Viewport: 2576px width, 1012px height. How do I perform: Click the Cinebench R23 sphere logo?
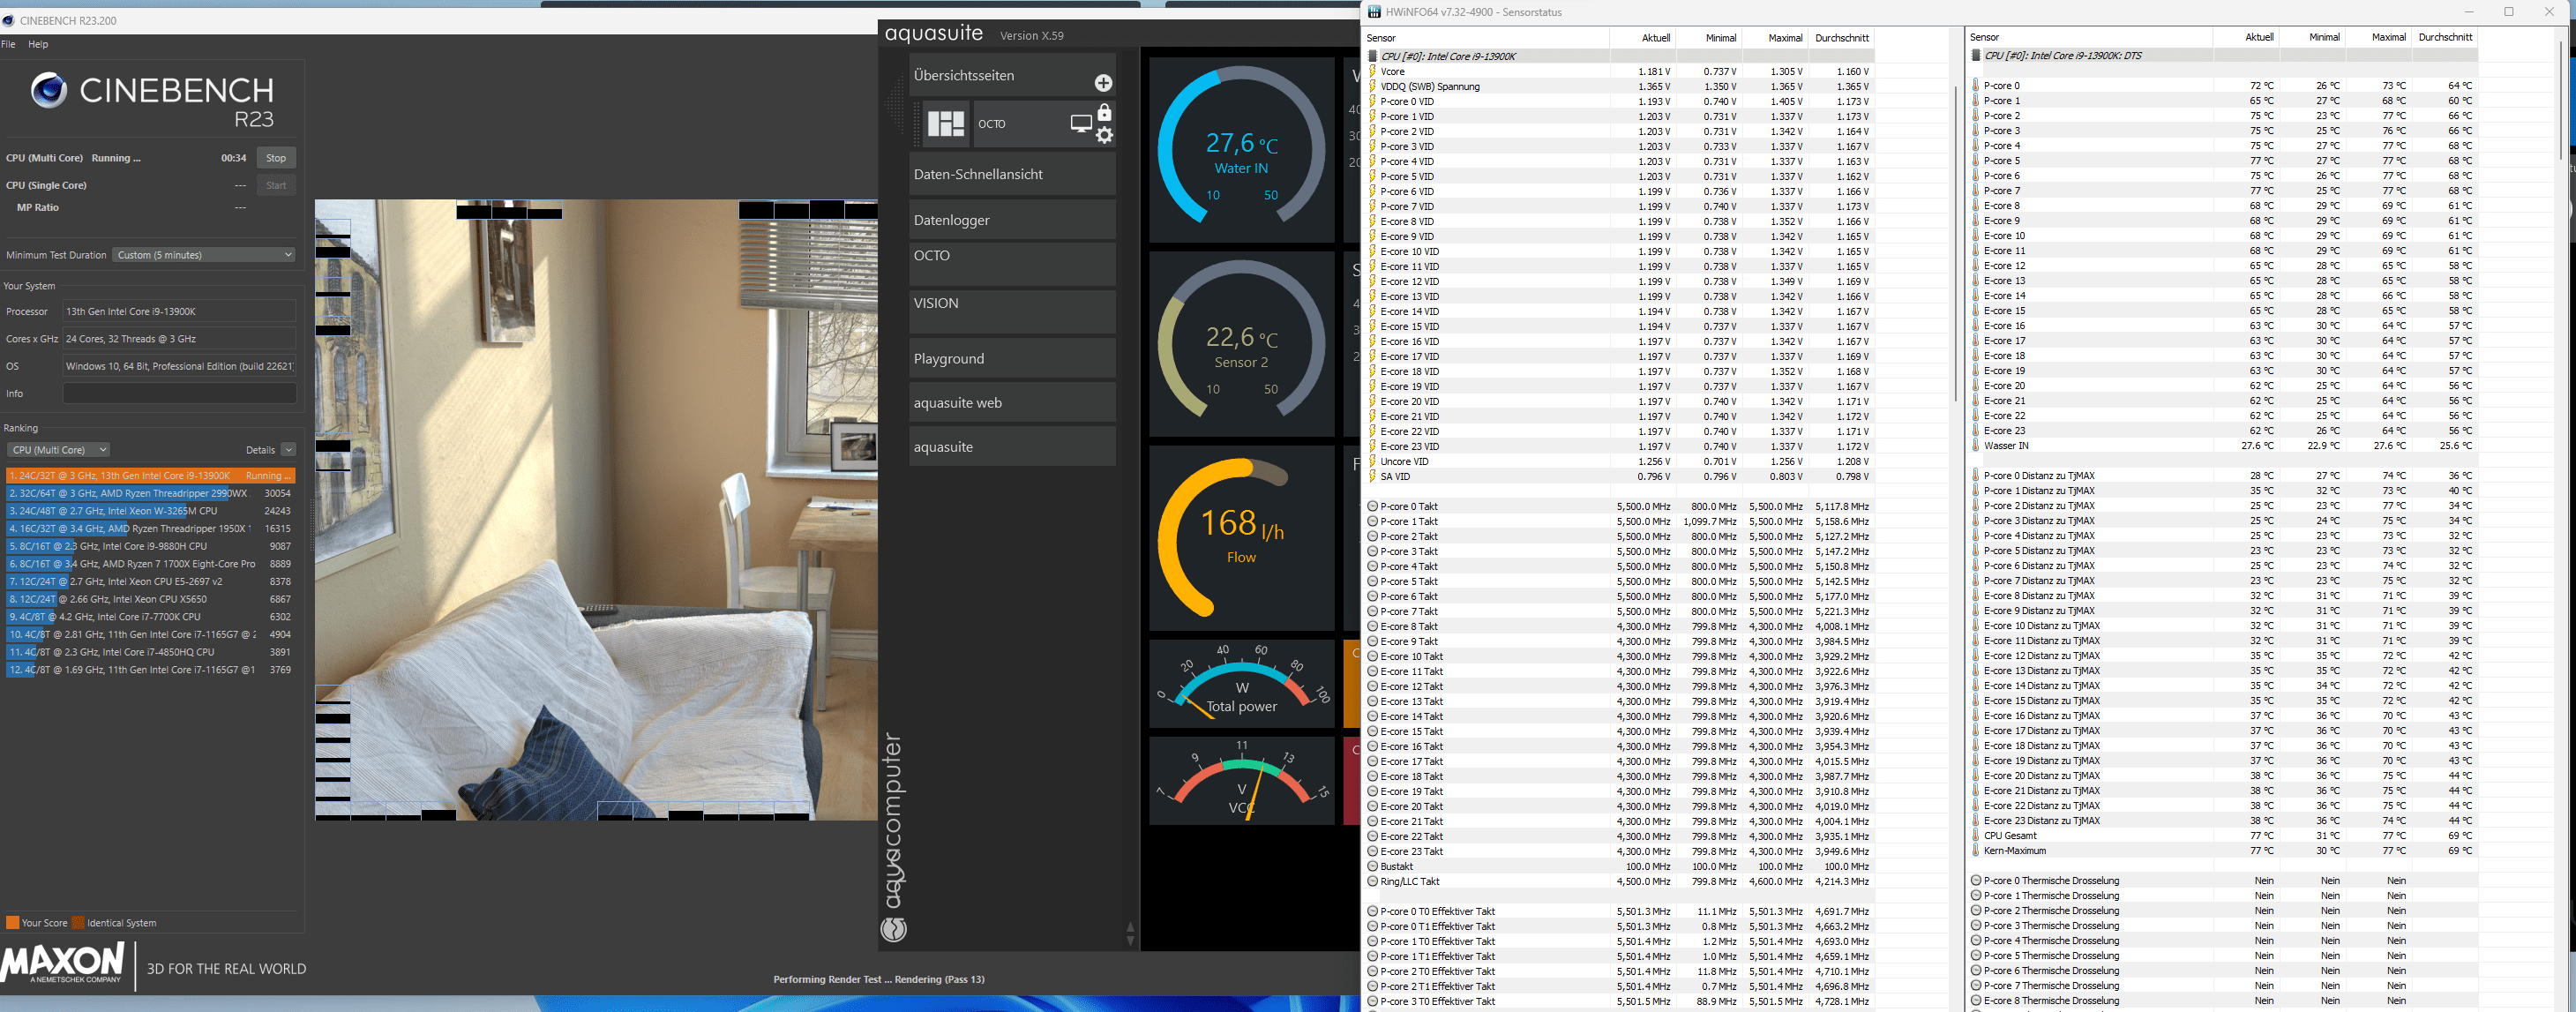click(49, 91)
